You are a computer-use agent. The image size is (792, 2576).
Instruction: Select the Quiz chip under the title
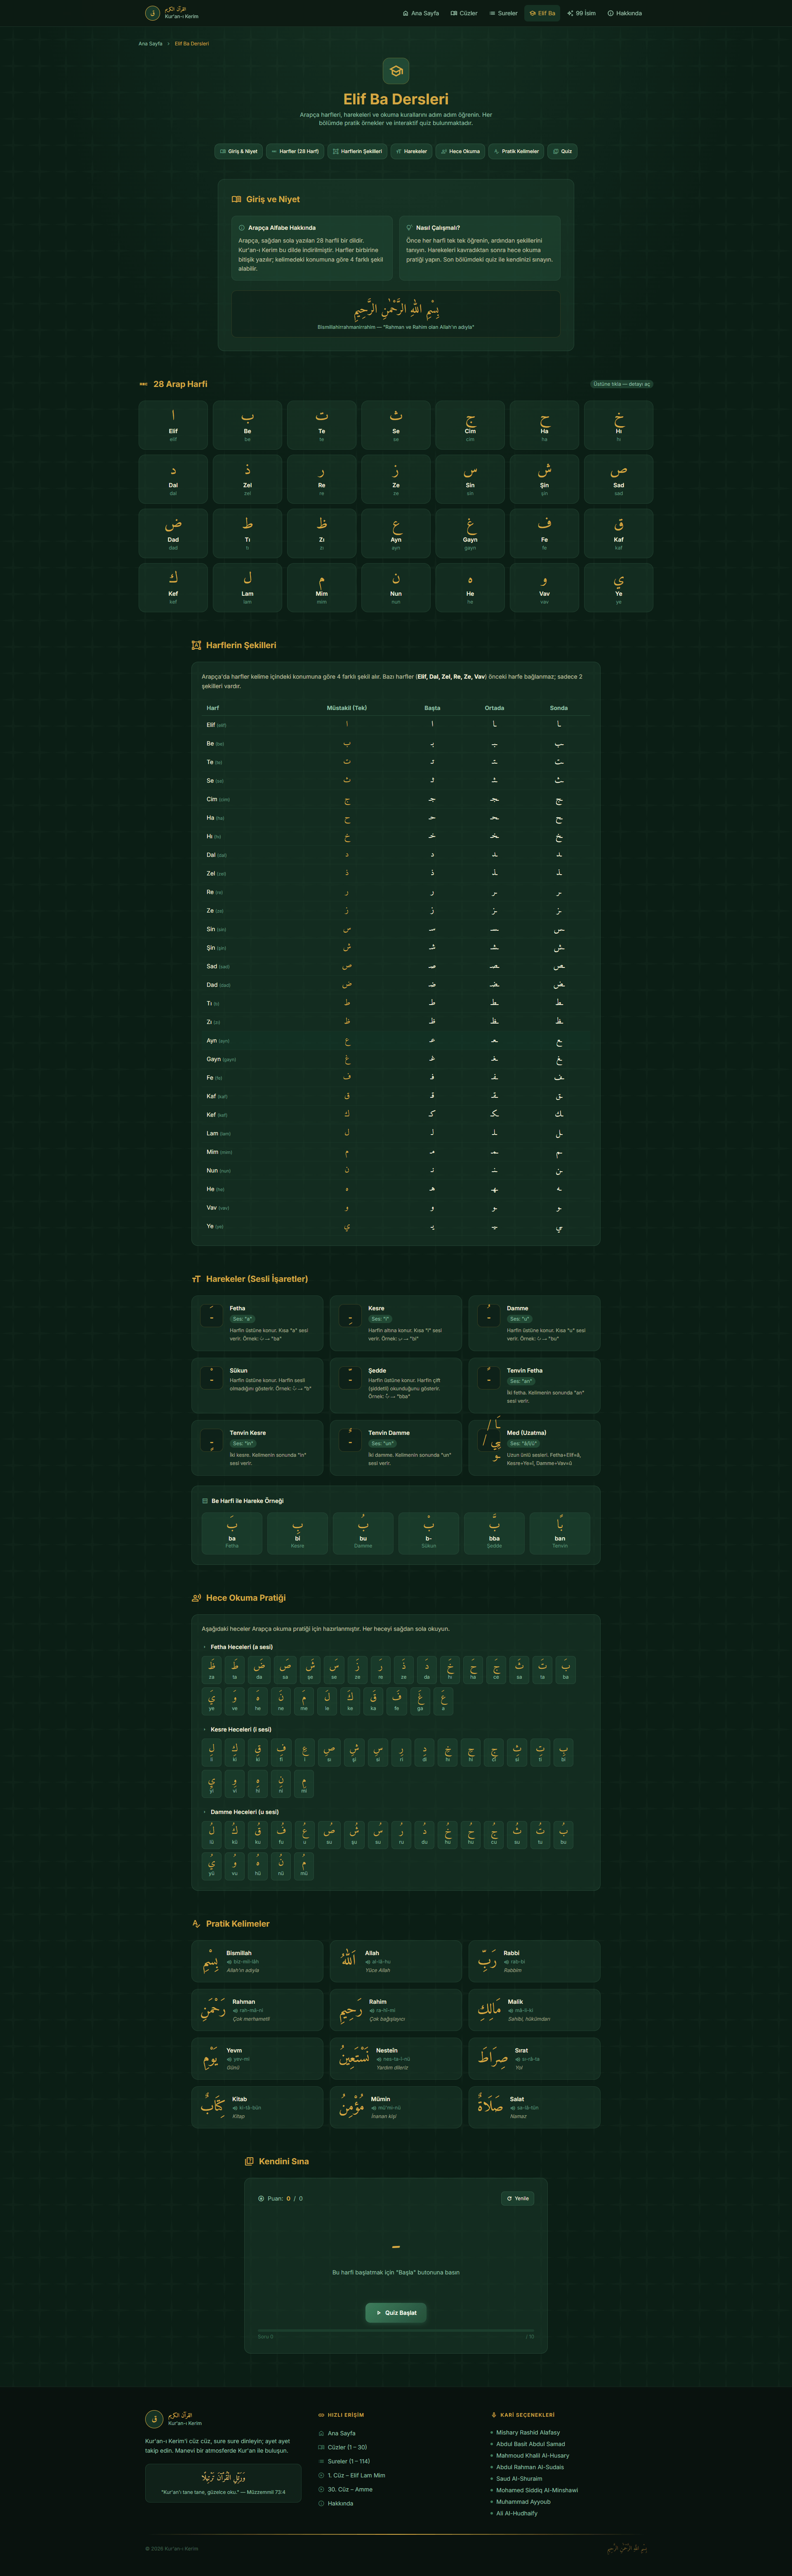[562, 151]
